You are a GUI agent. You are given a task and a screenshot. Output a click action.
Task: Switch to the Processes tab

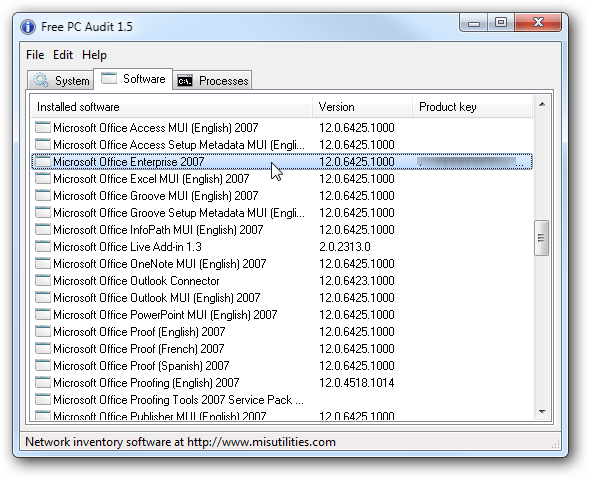[212, 80]
